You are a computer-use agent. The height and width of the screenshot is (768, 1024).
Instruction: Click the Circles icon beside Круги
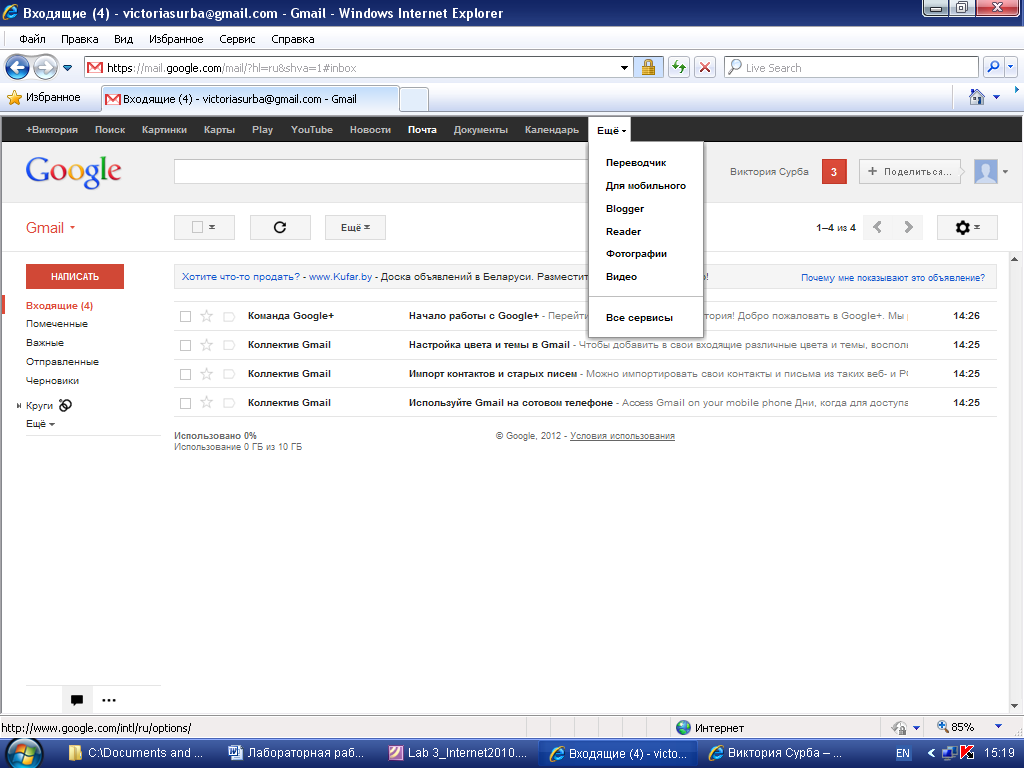click(65, 406)
